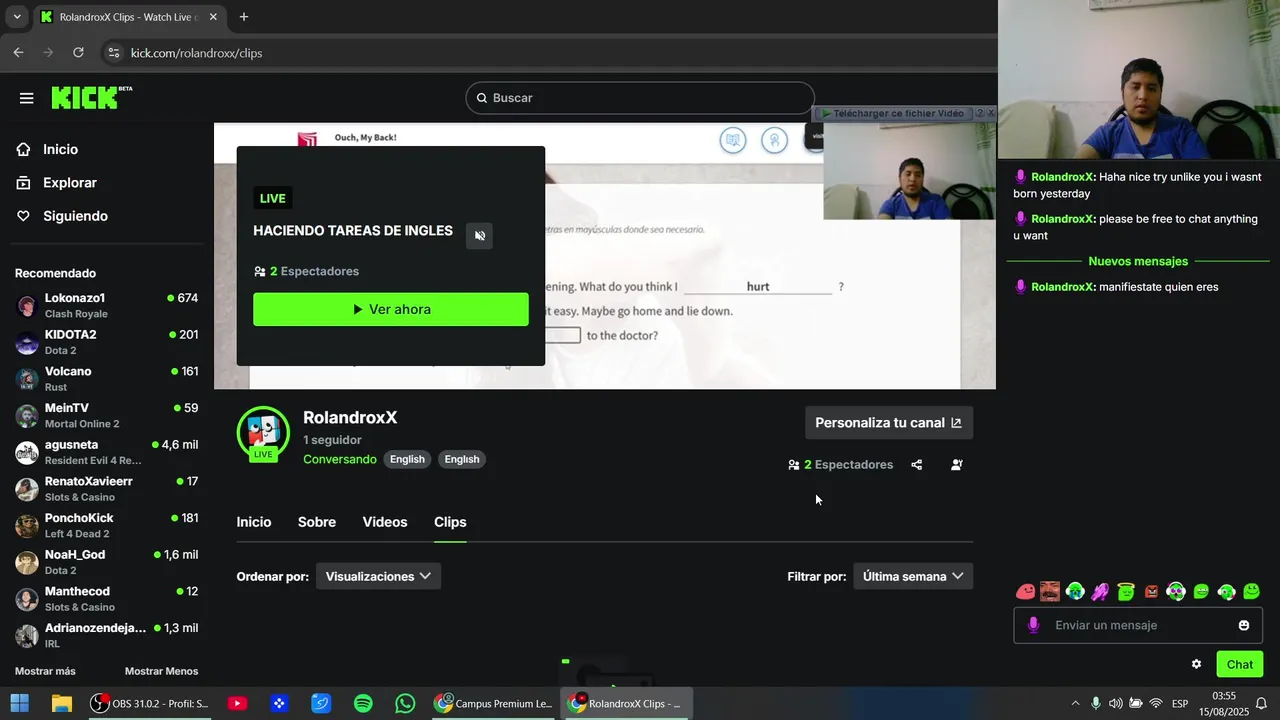The width and height of the screenshot is (1280, 720).
Task: Open recommended channel agusneta
Action: [x=107, y=452]
